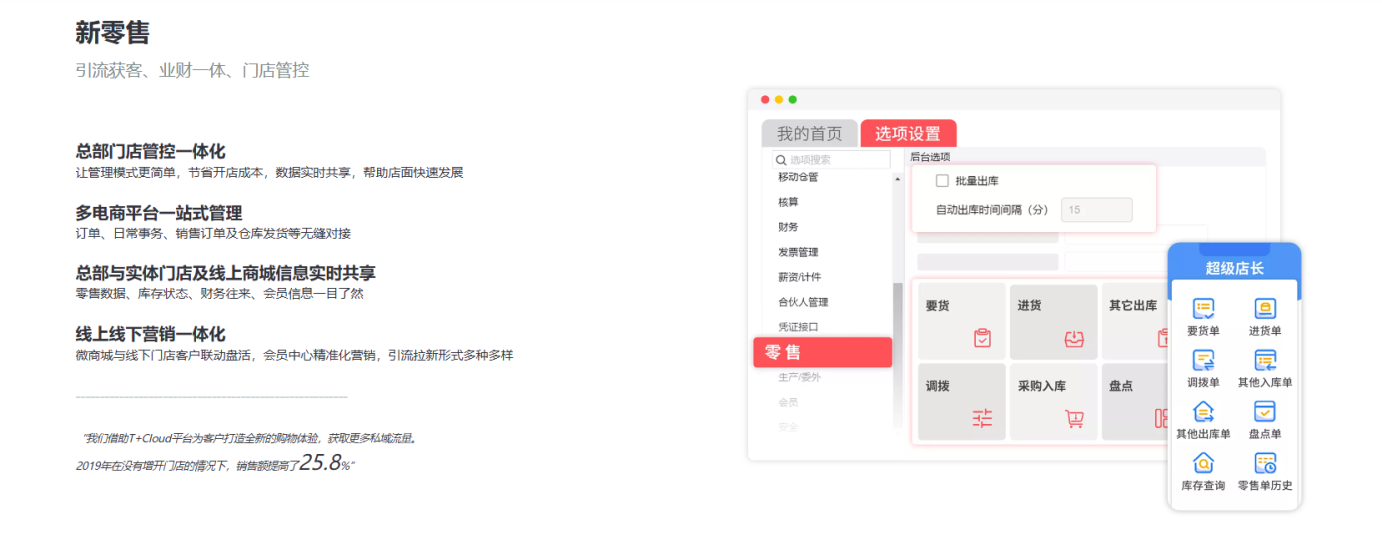Click the 新零售 page heading
This screenshot has height=550, width=1382.
point(113,33)
